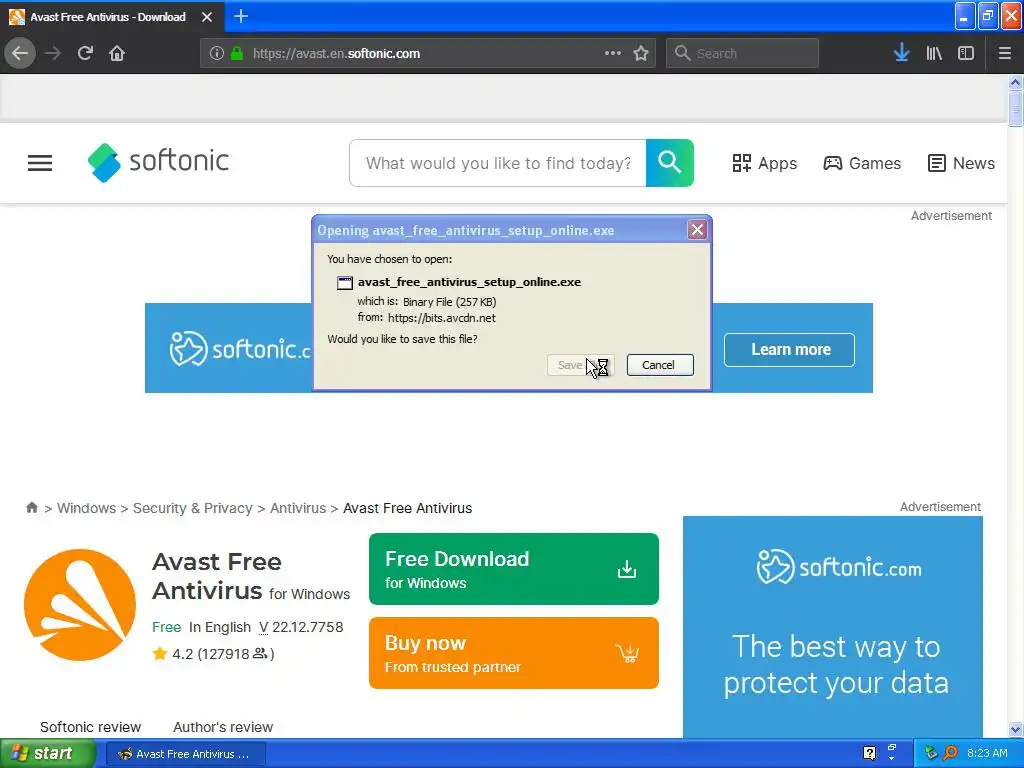Click Free Download for Windows button
Viewport: 1024px width, 768px height.
click(x=513, y=569)
